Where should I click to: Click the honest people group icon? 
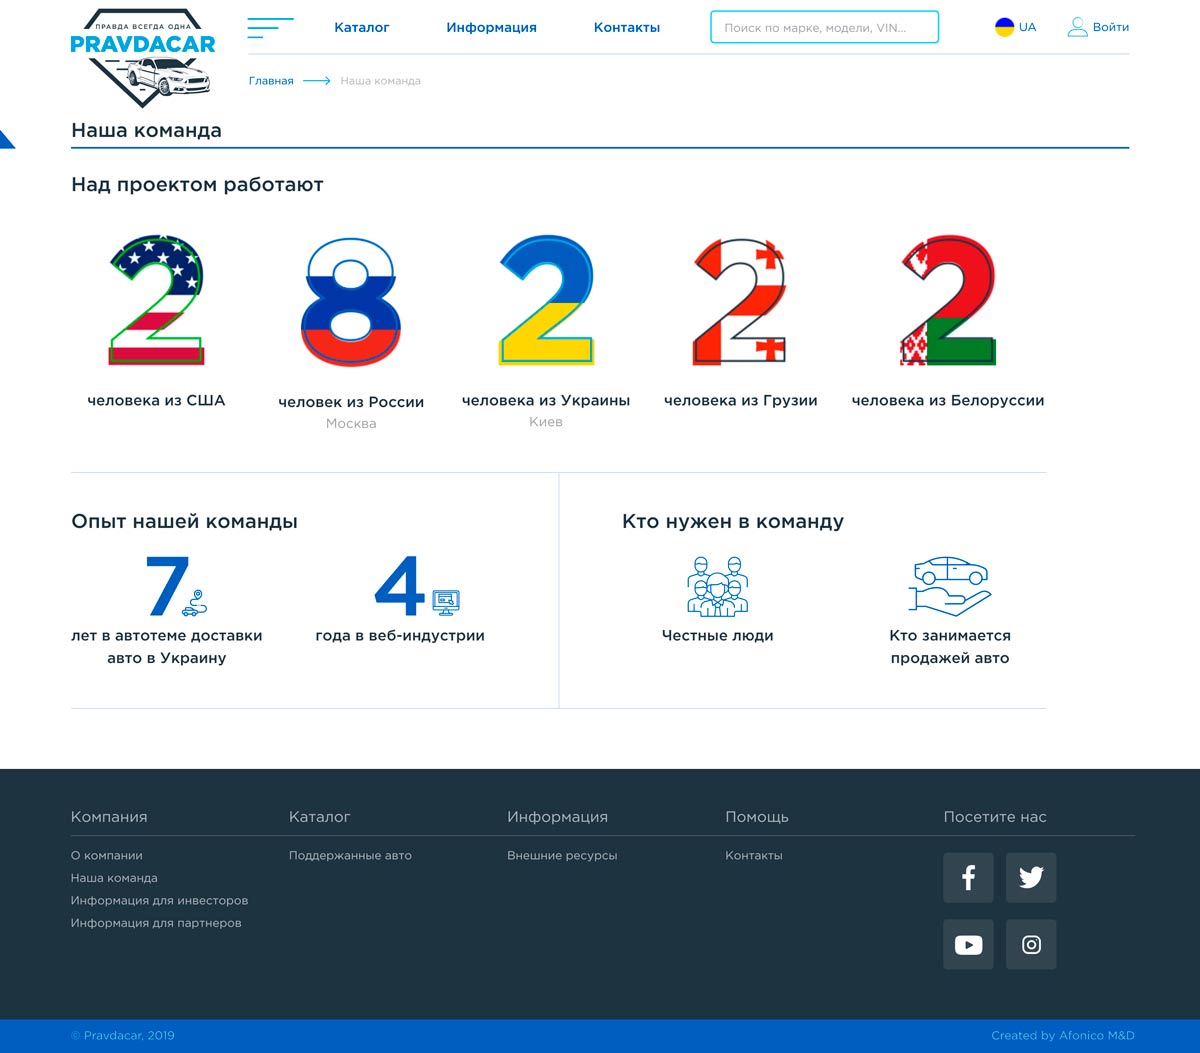(x=718, y=585)
